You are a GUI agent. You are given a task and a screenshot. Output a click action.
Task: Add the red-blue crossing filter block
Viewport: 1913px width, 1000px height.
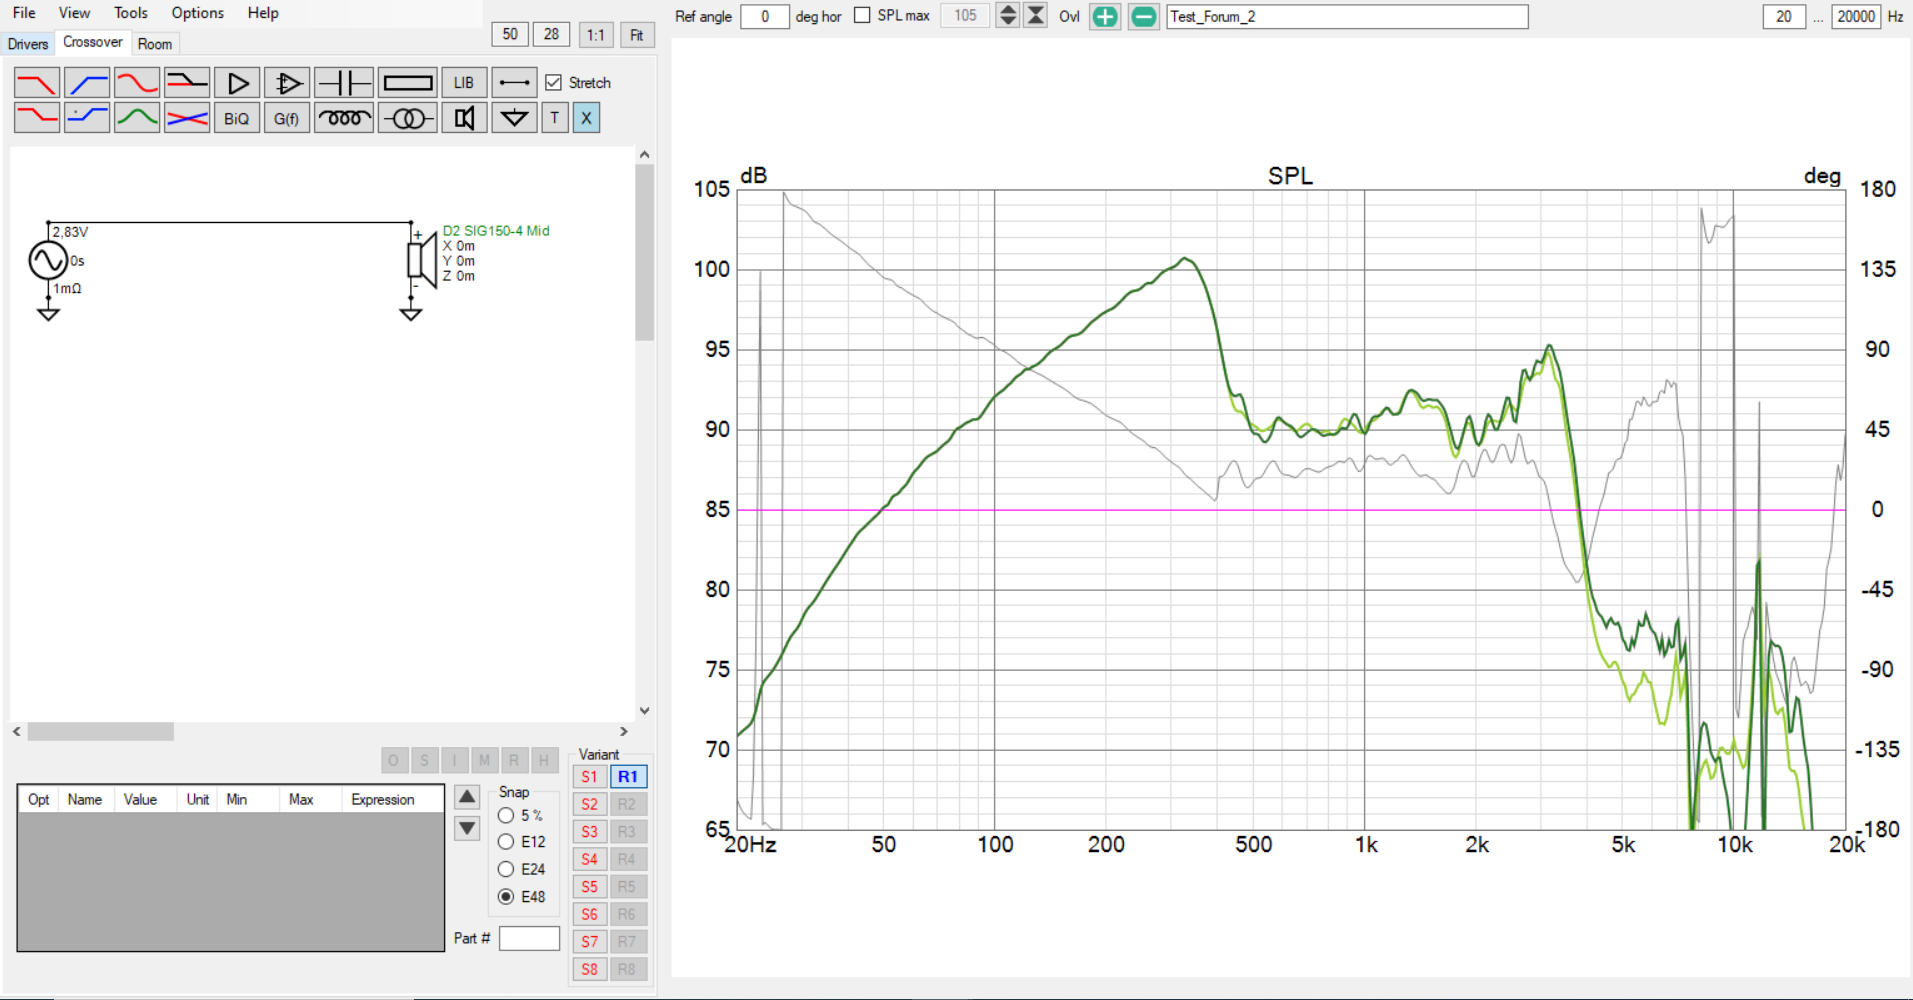[187, 118]
